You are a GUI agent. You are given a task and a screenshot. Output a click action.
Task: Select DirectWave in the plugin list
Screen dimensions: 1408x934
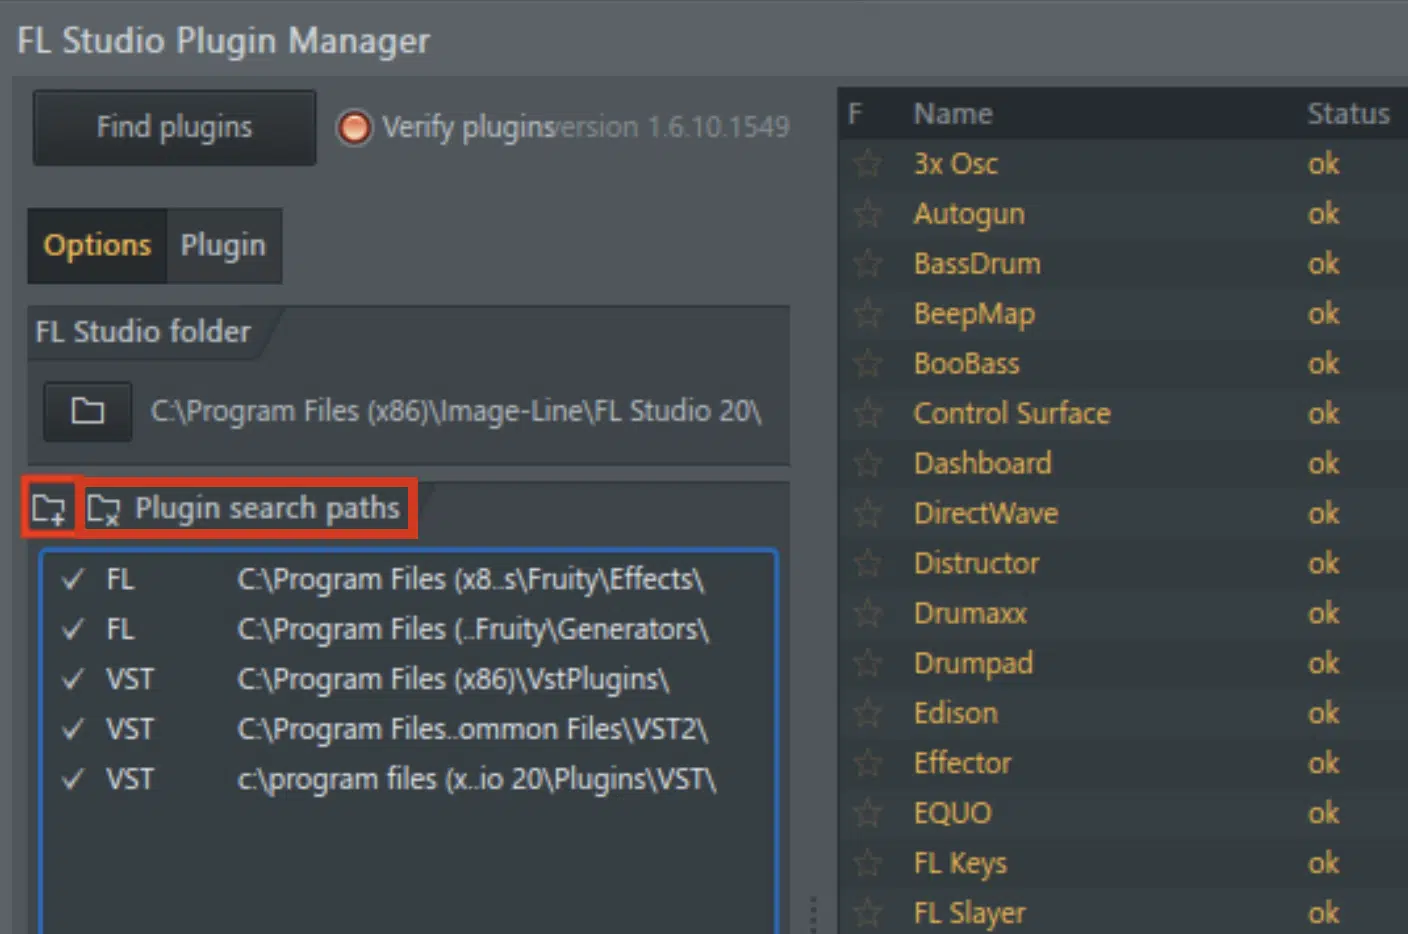click(x=986, y=513)
